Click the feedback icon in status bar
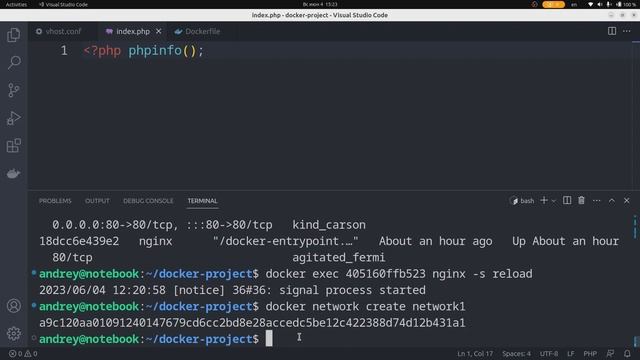The width and height of the screenshot is (640, 360). tap(610, 353)
